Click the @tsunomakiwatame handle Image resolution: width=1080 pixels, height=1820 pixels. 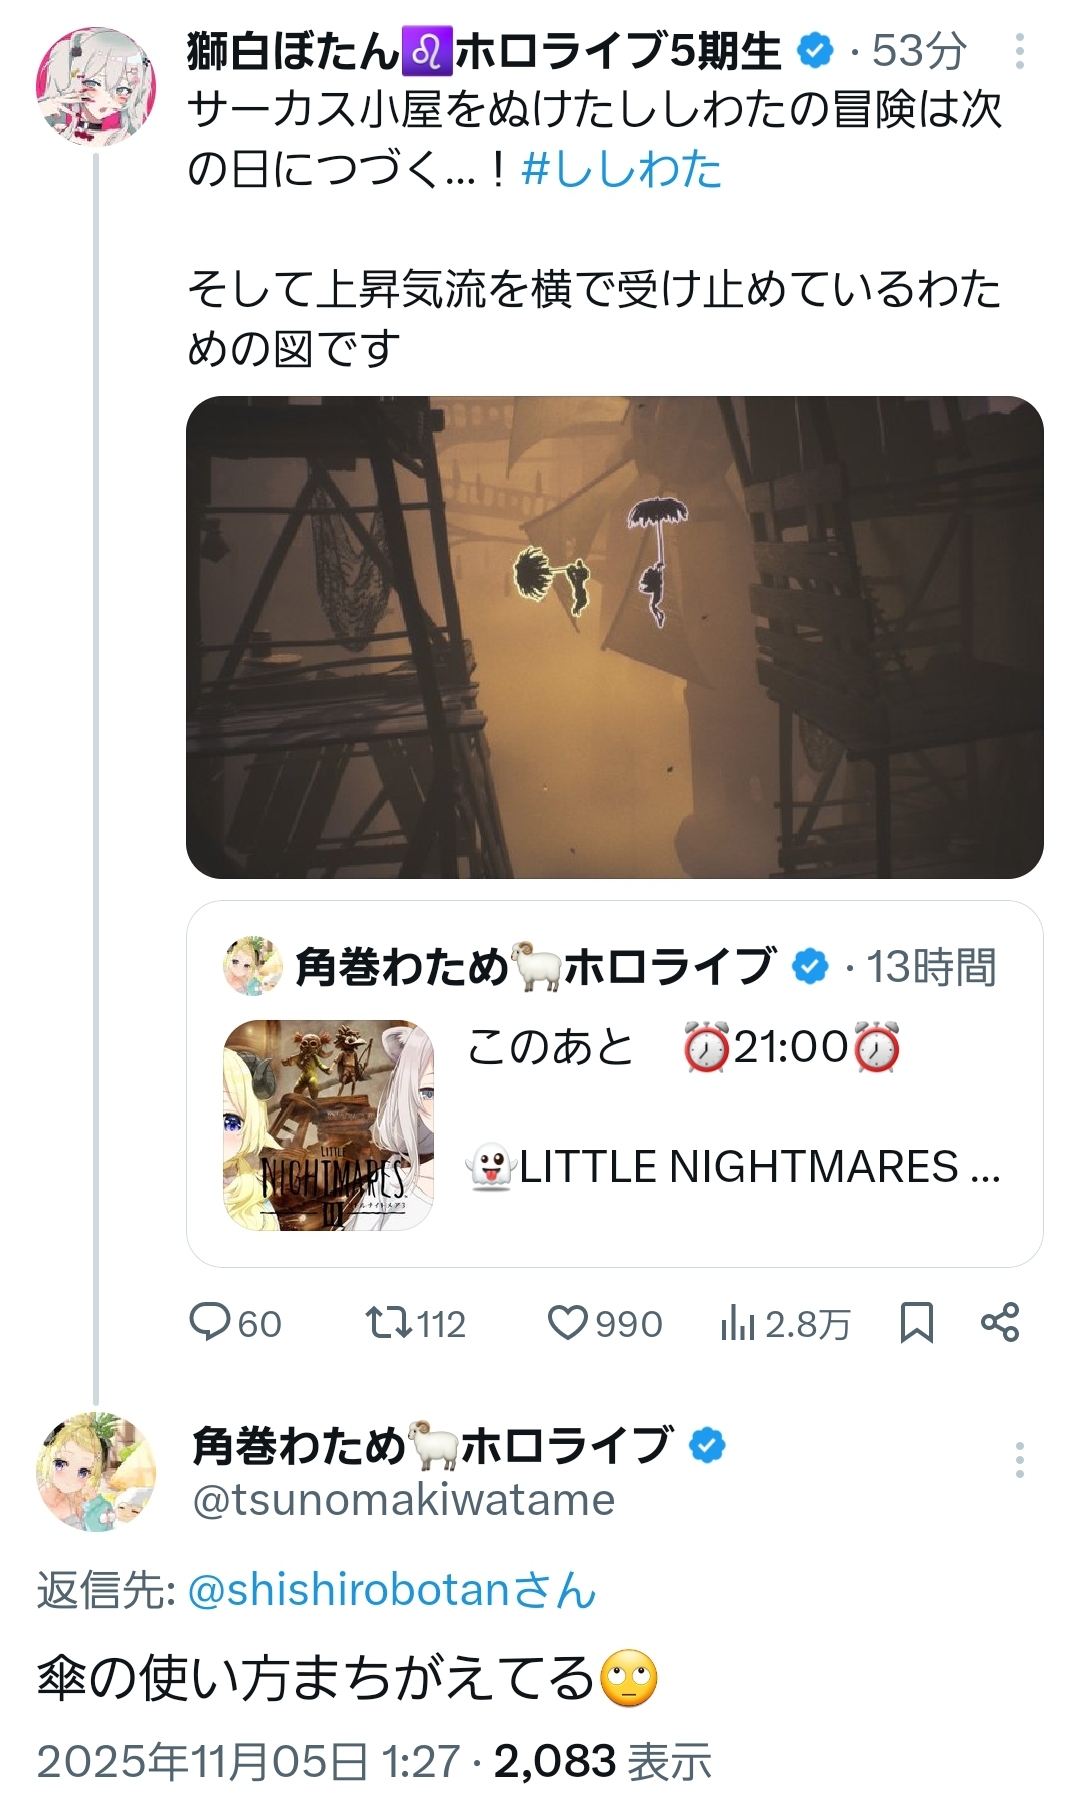(403, 1500)
